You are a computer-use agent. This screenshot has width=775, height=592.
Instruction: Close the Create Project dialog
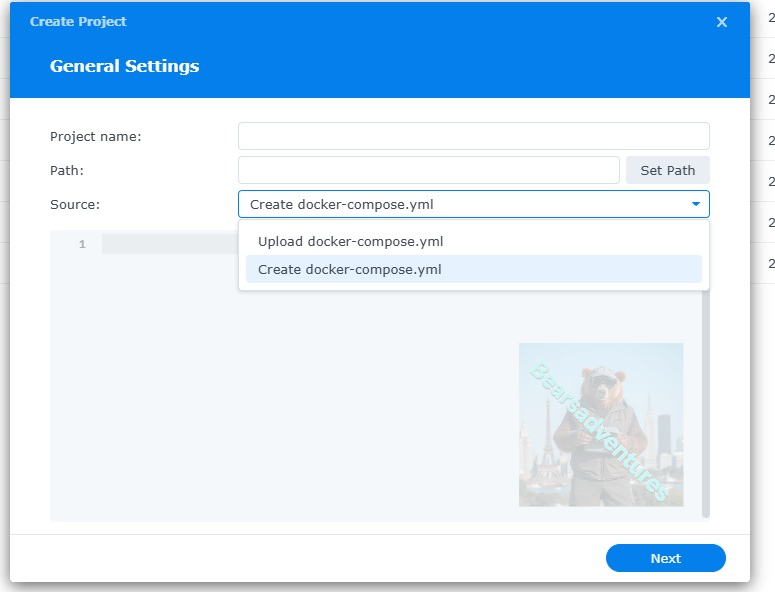722,22
